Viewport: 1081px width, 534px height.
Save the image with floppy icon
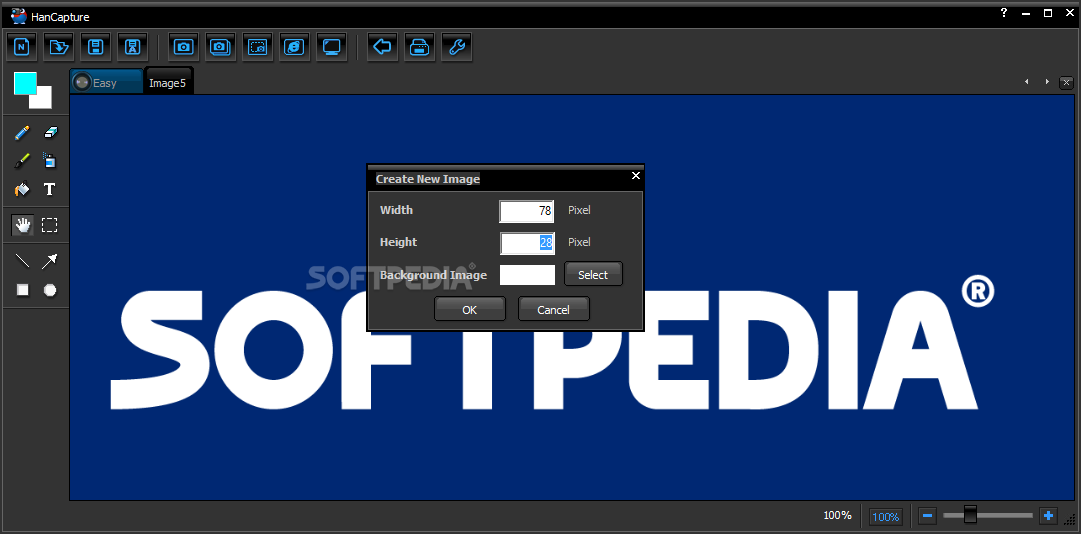pyautogui.click(x=96, y=47)
